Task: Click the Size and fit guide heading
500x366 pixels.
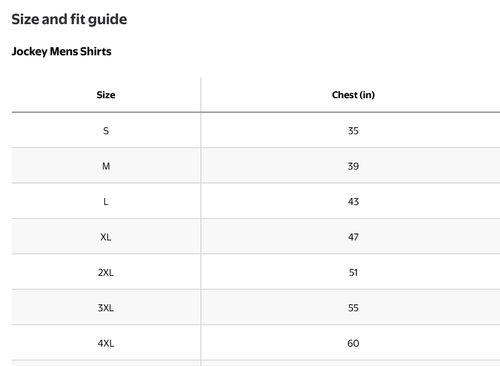Action: (x=69, y=19)
